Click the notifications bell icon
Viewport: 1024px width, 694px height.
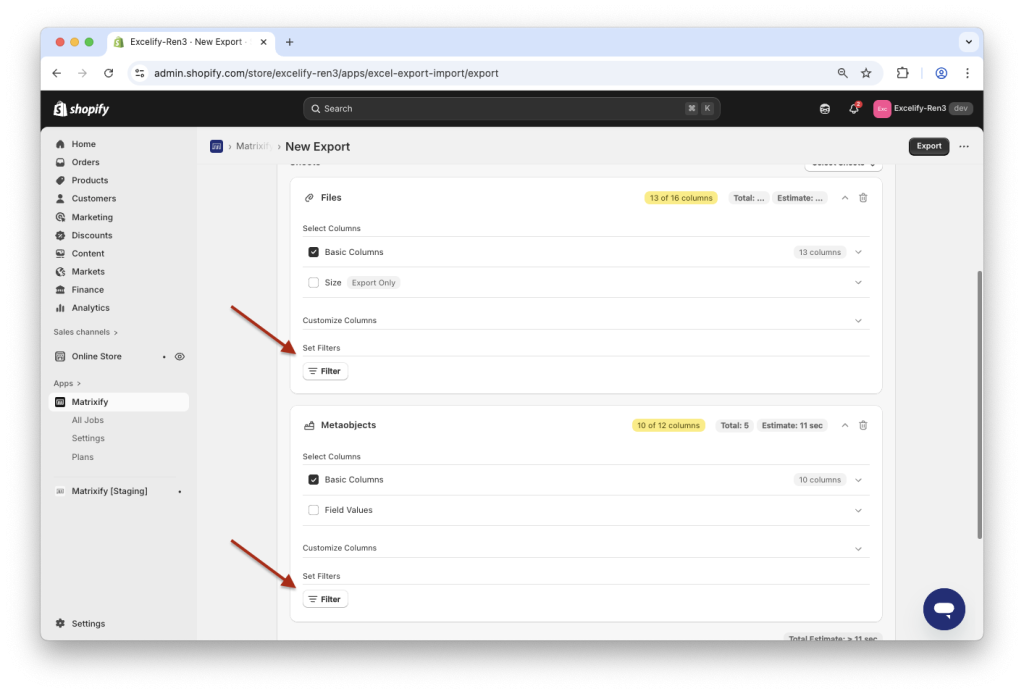click(x=855, y=108)
